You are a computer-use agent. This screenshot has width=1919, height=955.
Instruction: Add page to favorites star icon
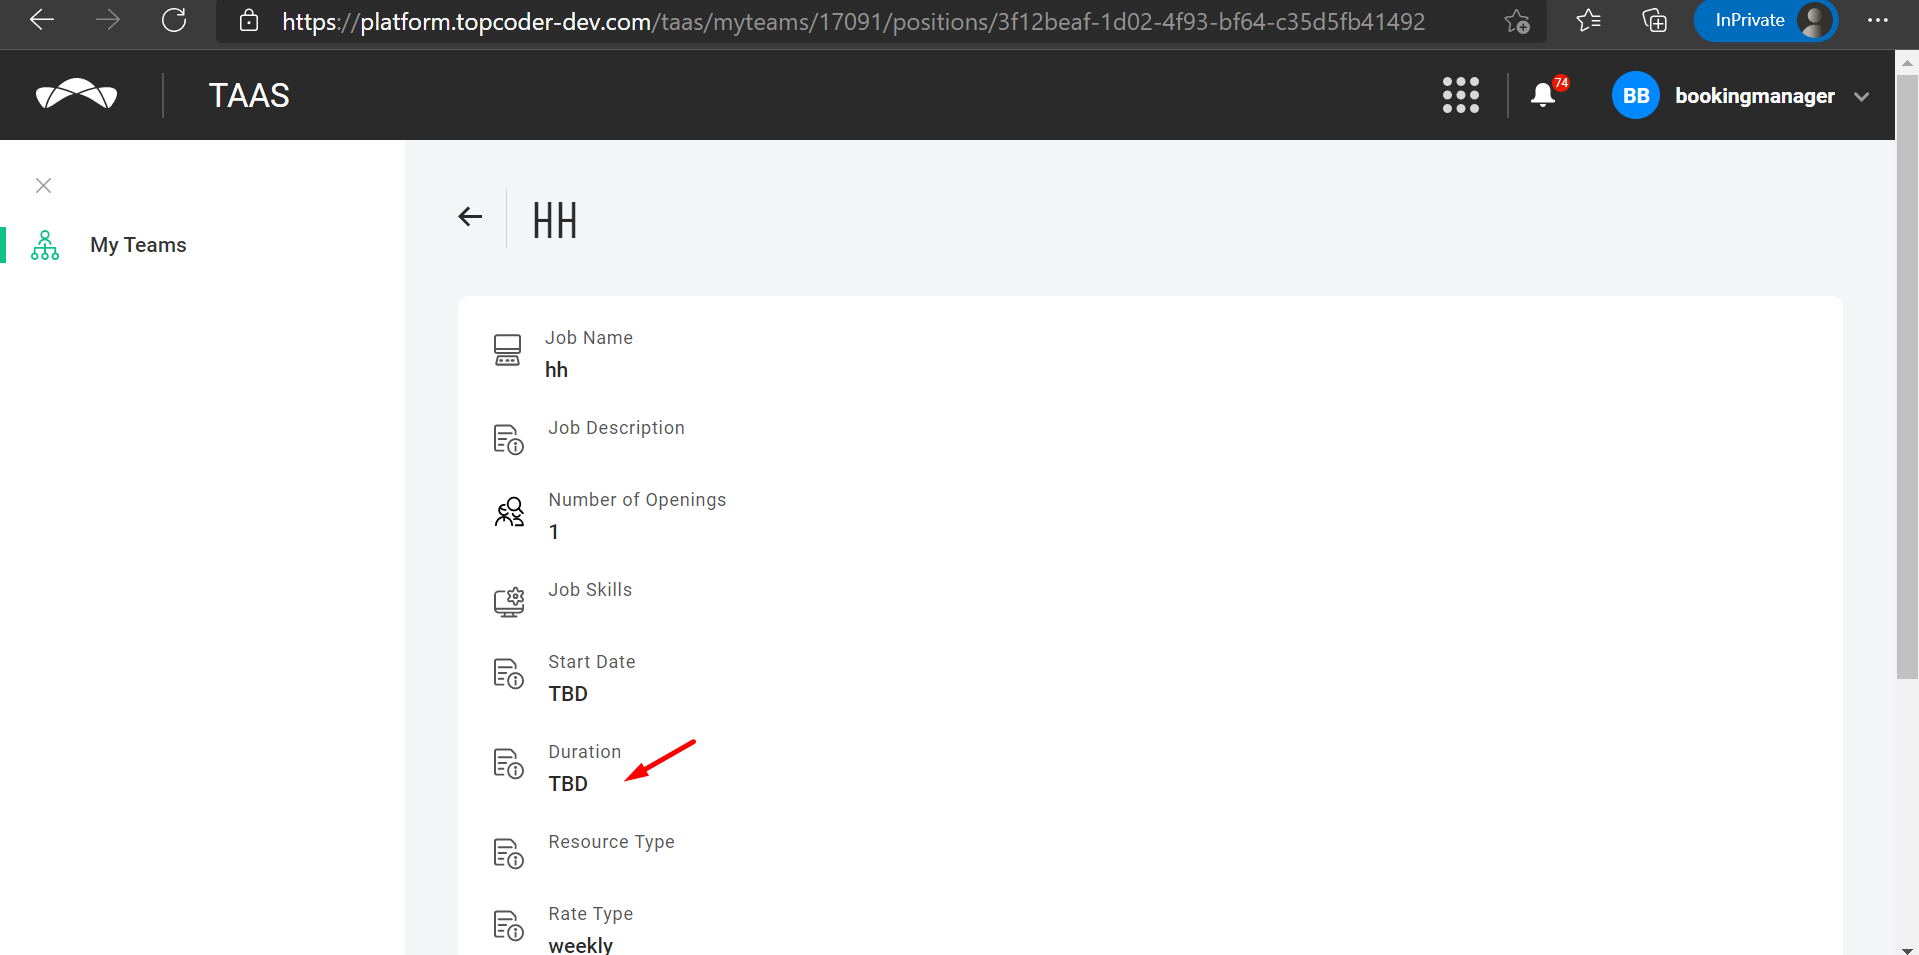coord(1517,21)
